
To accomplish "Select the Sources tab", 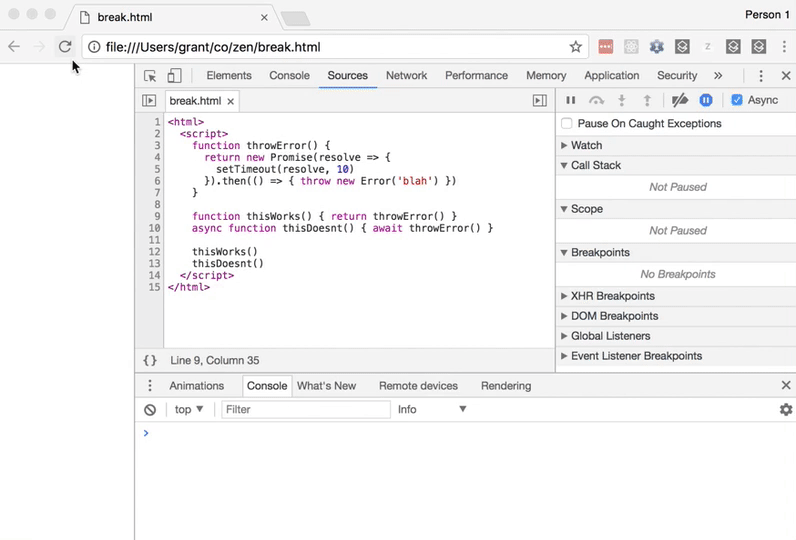I will point(347,76).
